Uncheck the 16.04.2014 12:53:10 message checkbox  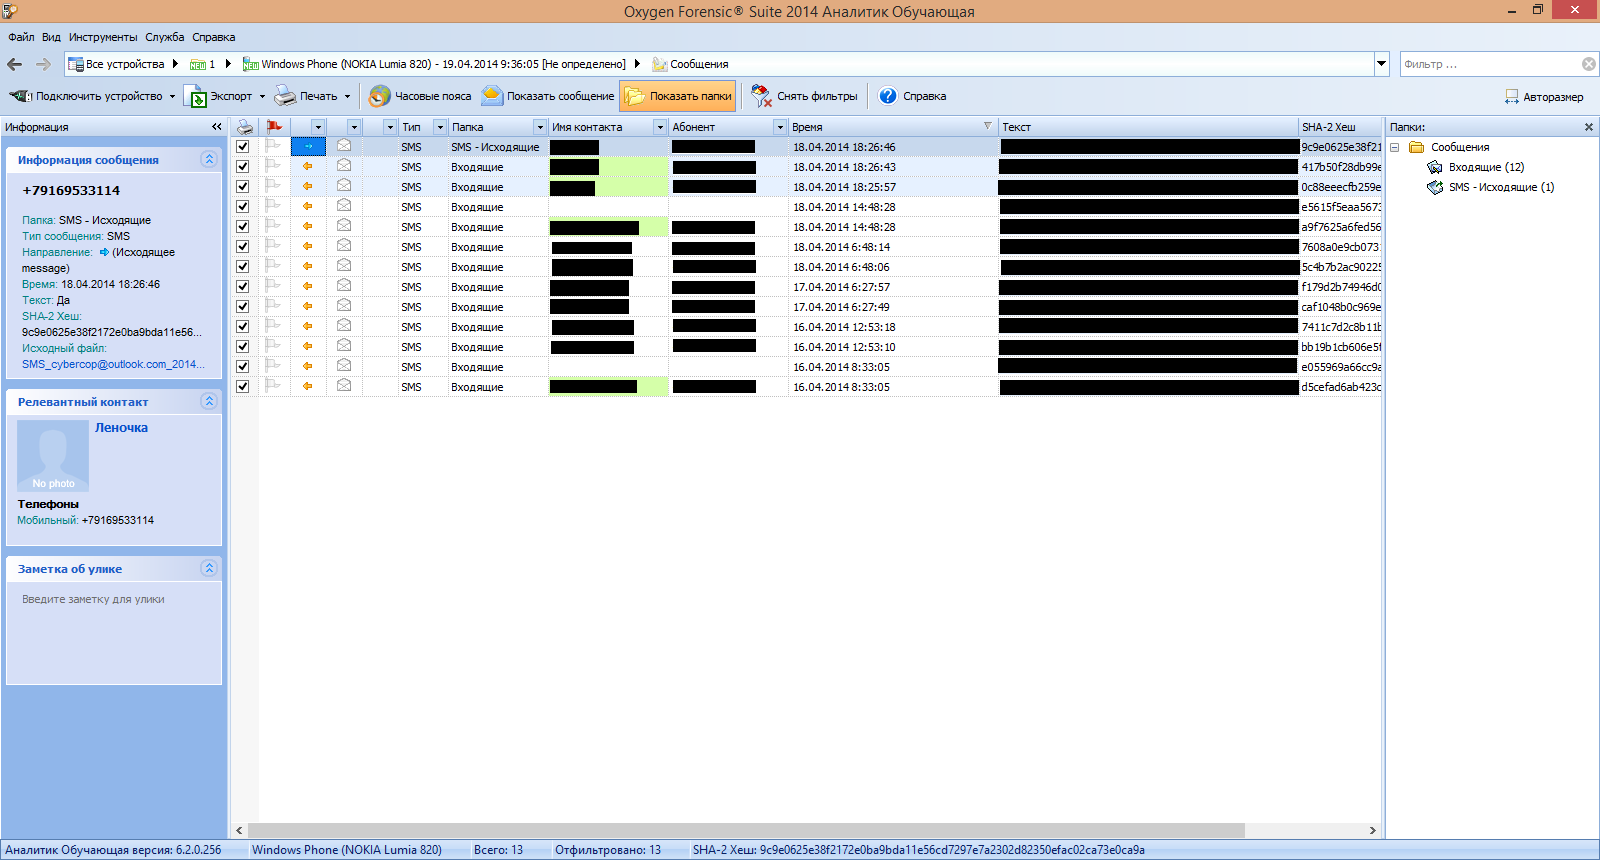242,347
